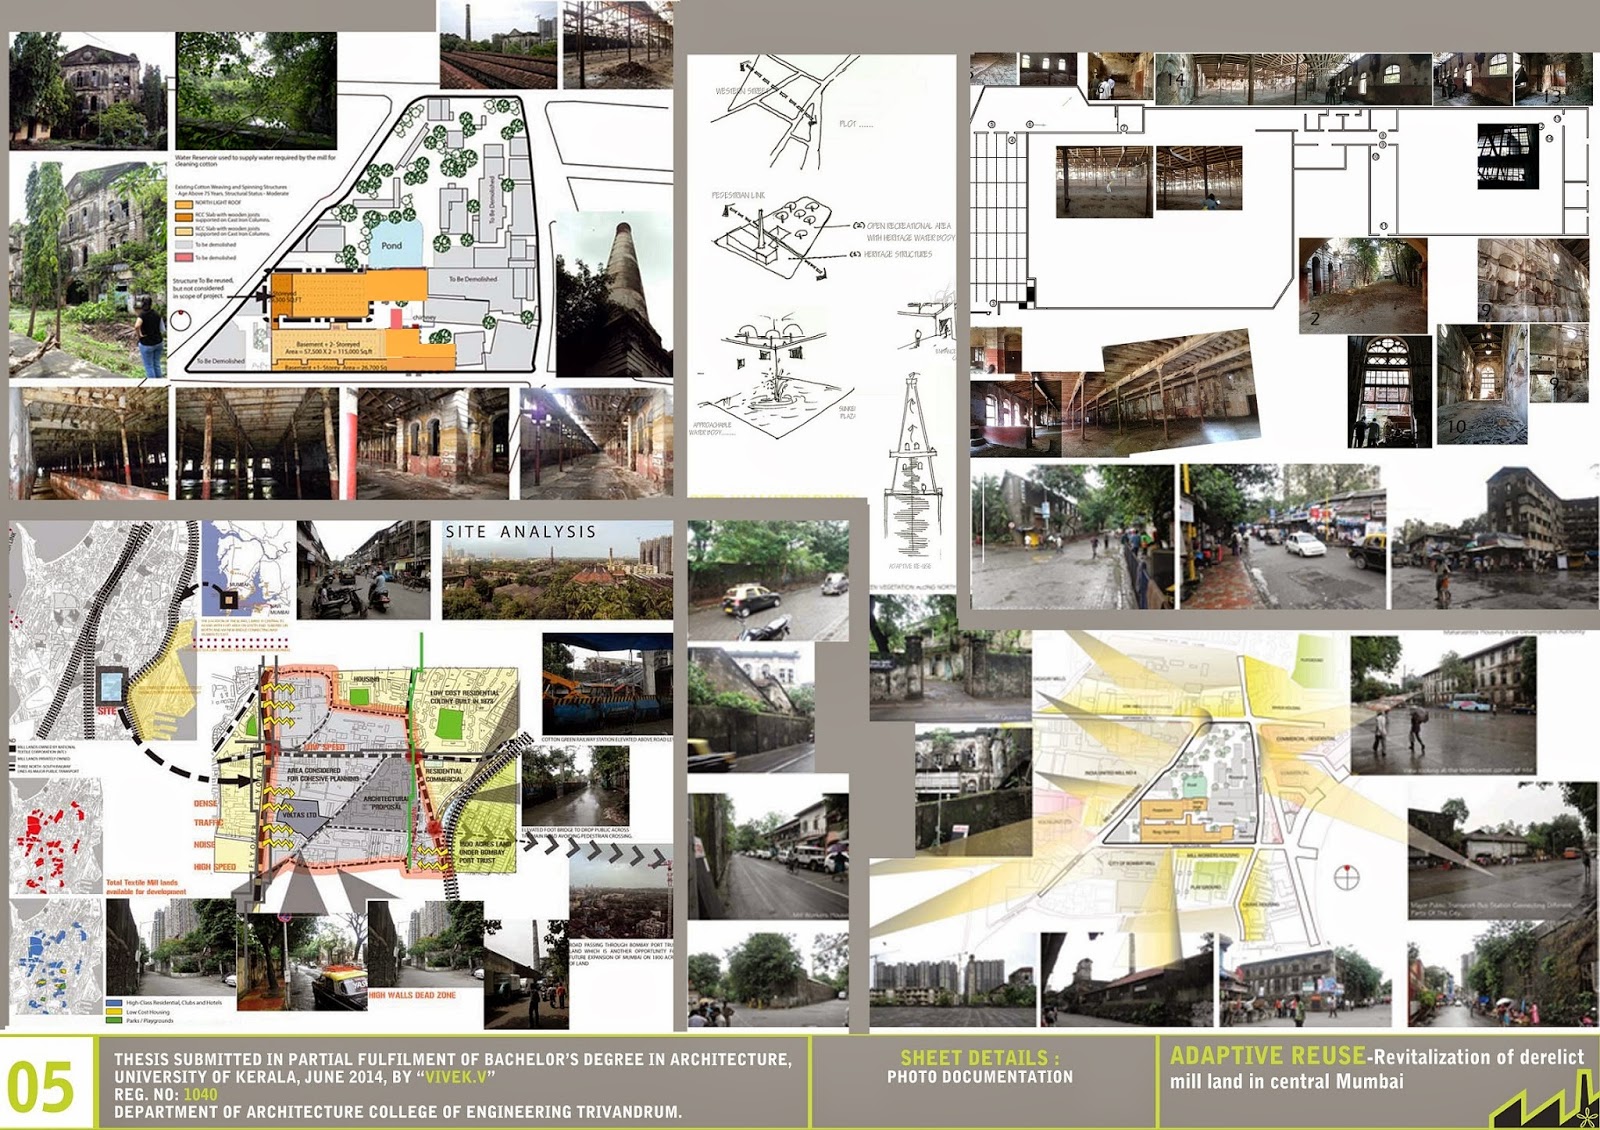Open the street photo with the white car
This screenshot has width=1600, height=1130.
coord(1283,537)
